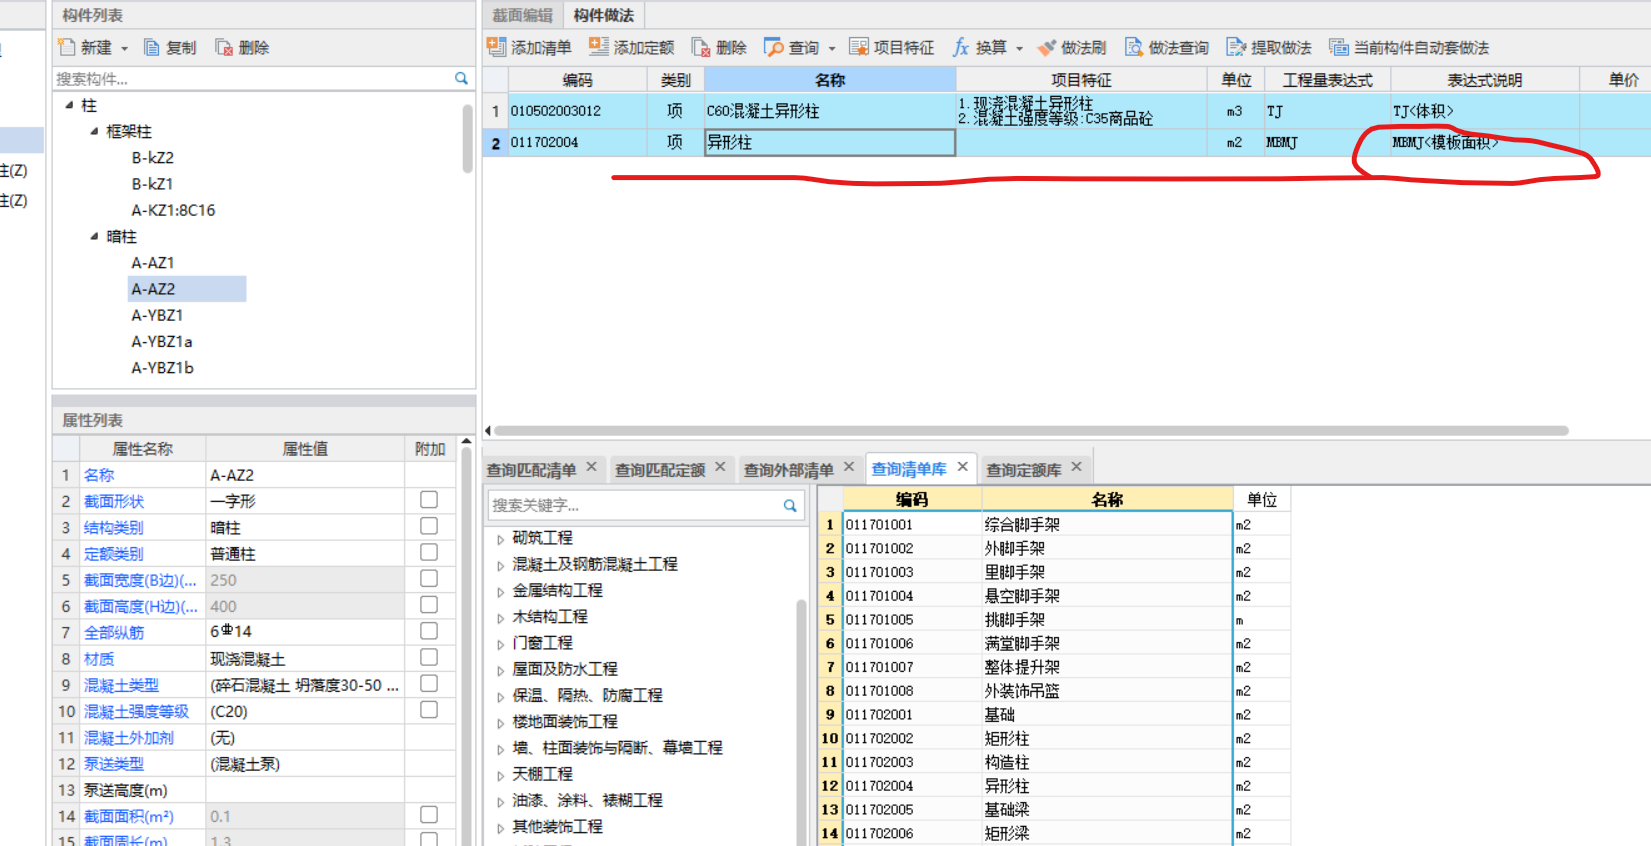Viewport: 1651px width, 846px height.
Task: Select the A-KZ1:8C16 component
Action: click(173, 210)
